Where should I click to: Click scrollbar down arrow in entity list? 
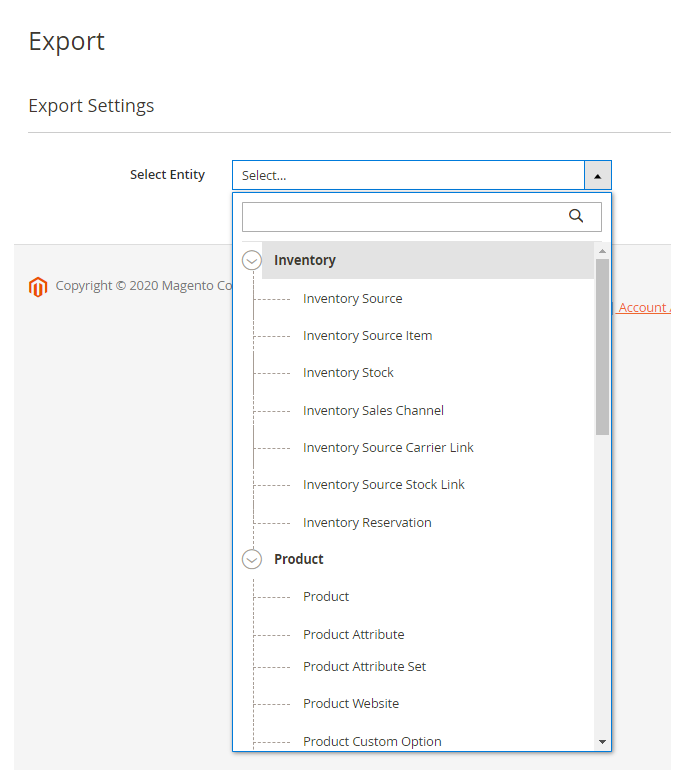pos(602,742)
